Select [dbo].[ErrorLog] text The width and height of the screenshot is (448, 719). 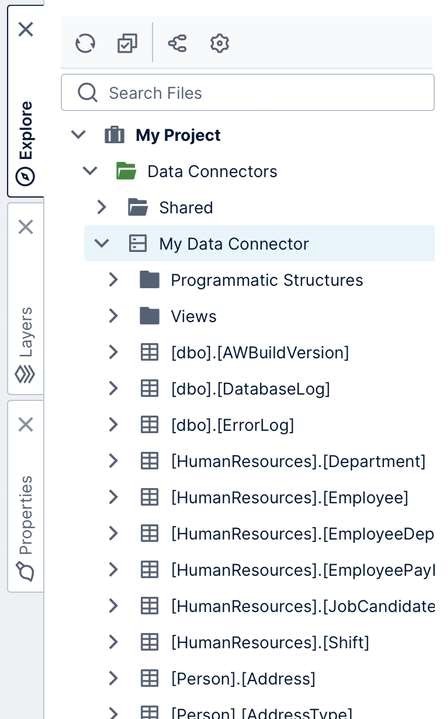[232, 425]
